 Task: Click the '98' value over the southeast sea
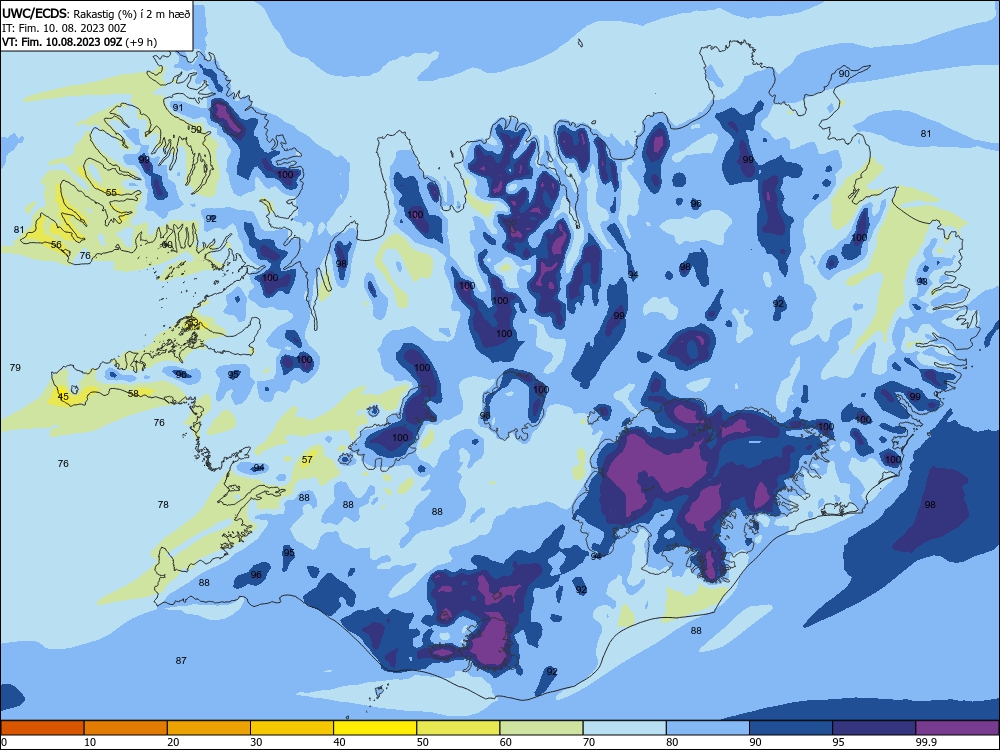point(930,504)
